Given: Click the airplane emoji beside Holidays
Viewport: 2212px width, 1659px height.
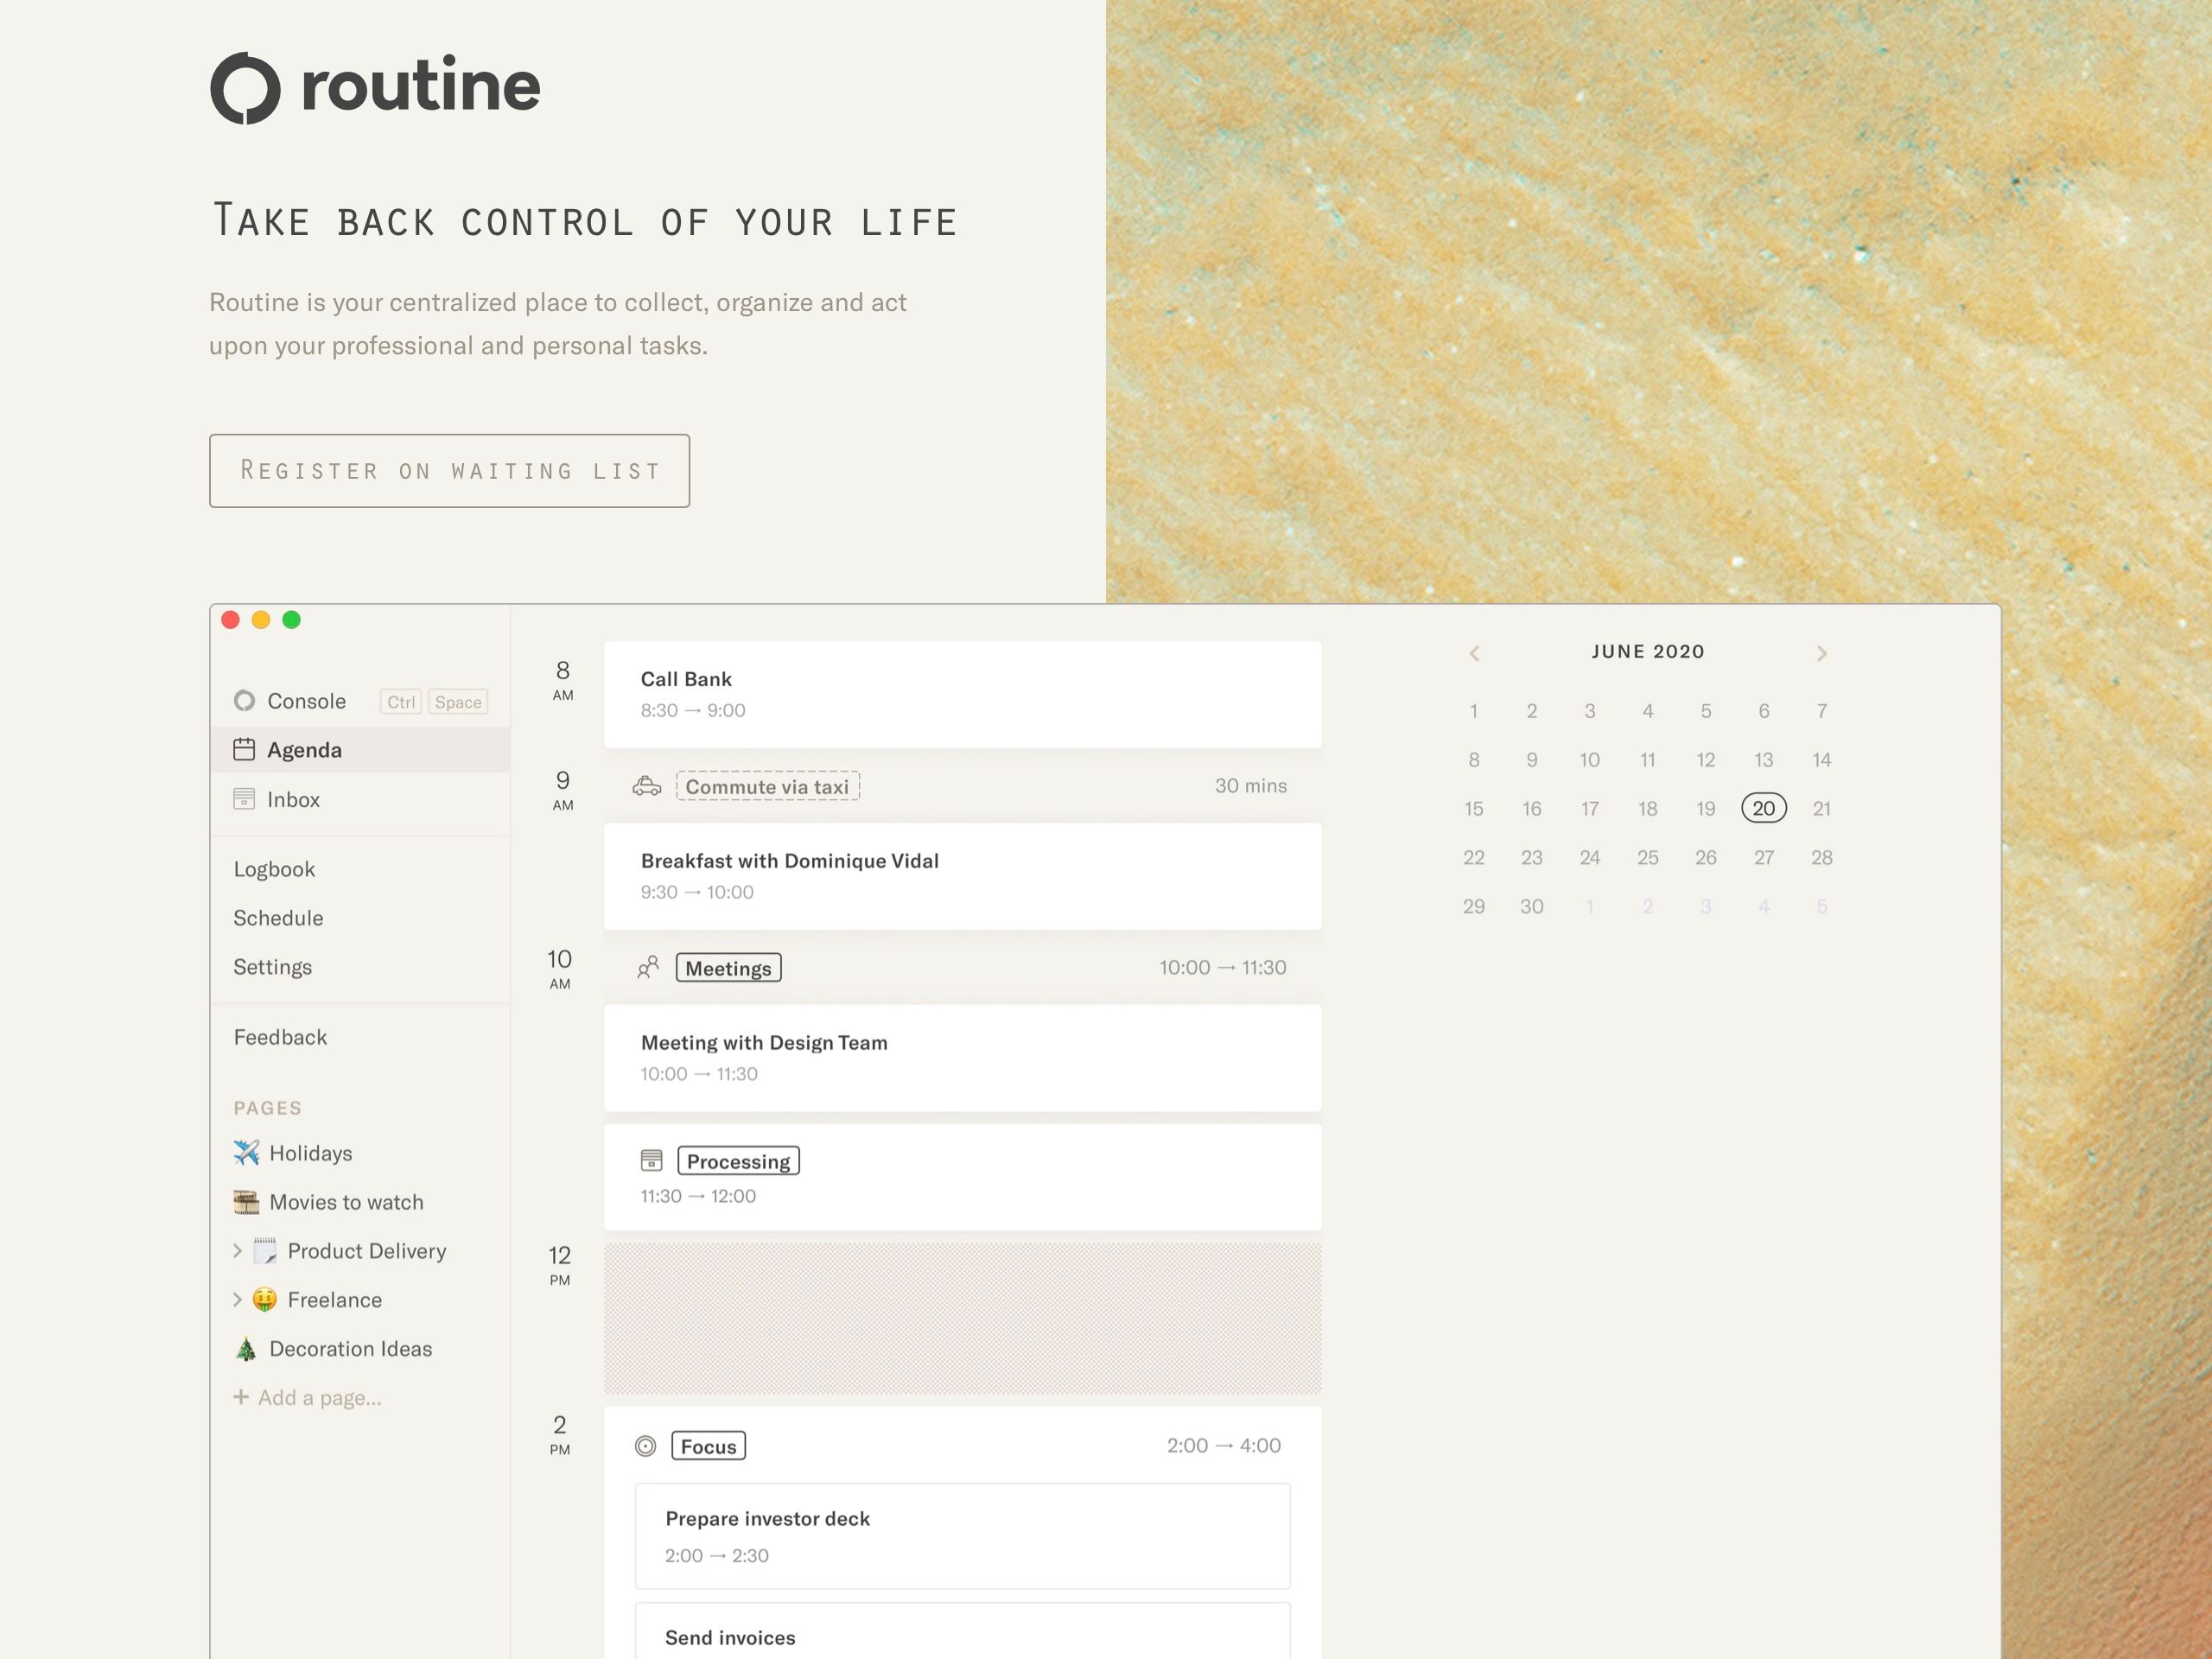Looking at the screenshot, I should point(246,1153).
